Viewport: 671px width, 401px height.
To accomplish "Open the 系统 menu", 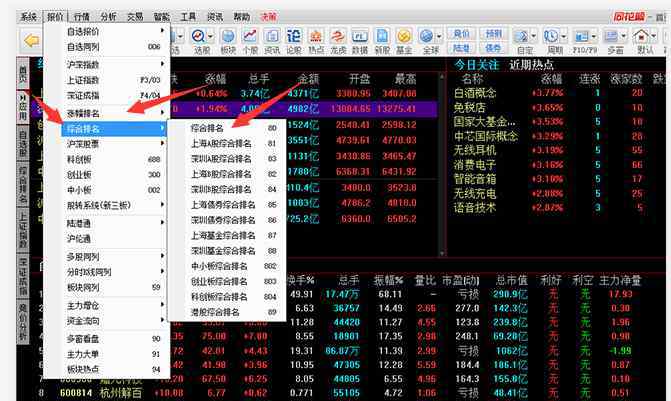I will click(x=29, y=17).
